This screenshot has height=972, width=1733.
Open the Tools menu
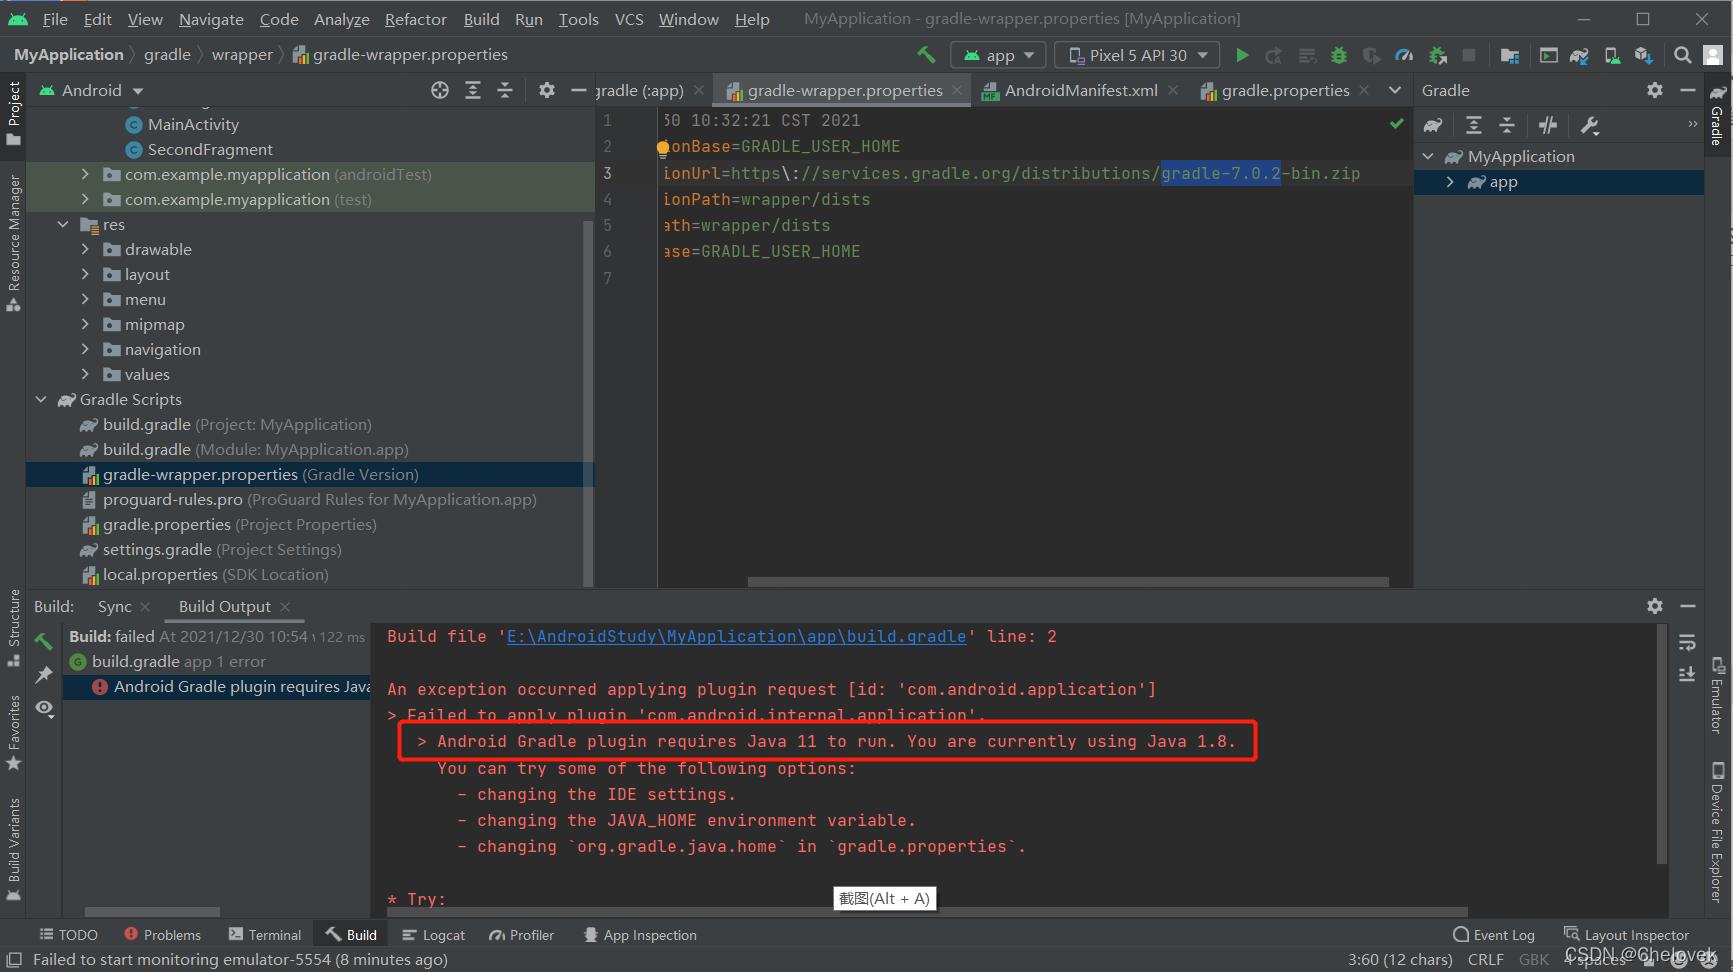tap(578, 19)
